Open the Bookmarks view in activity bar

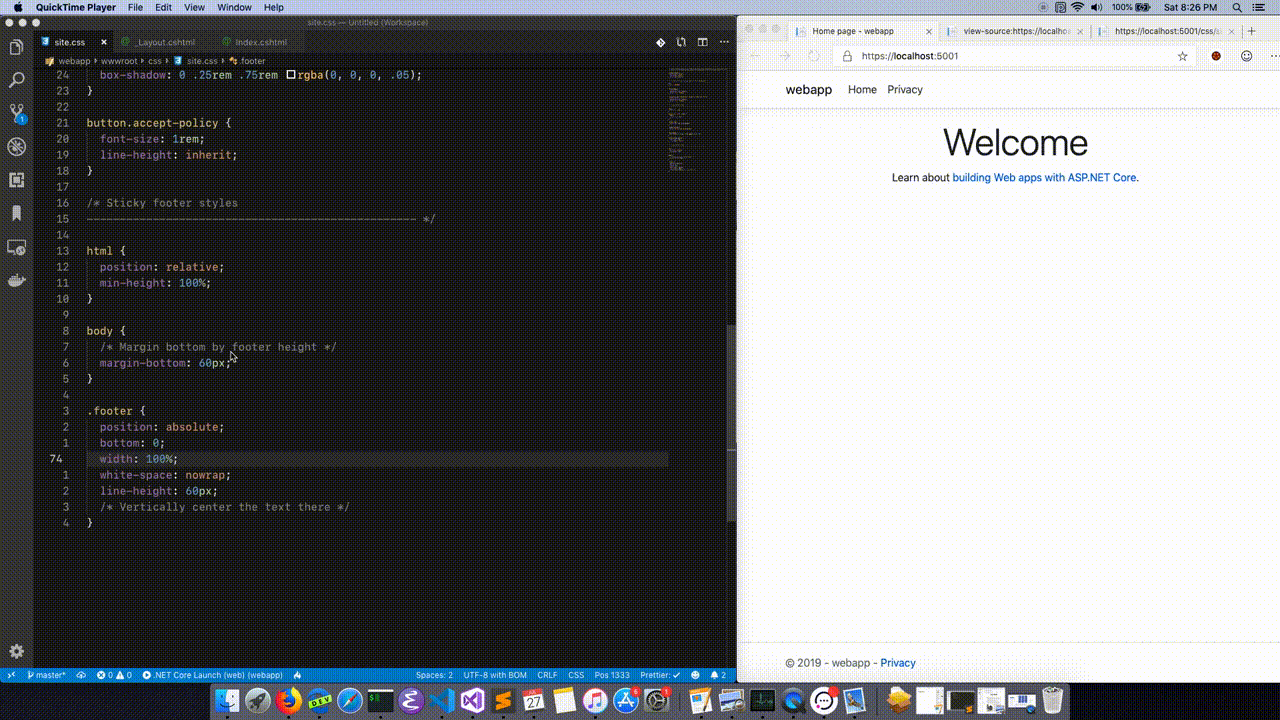16,213
